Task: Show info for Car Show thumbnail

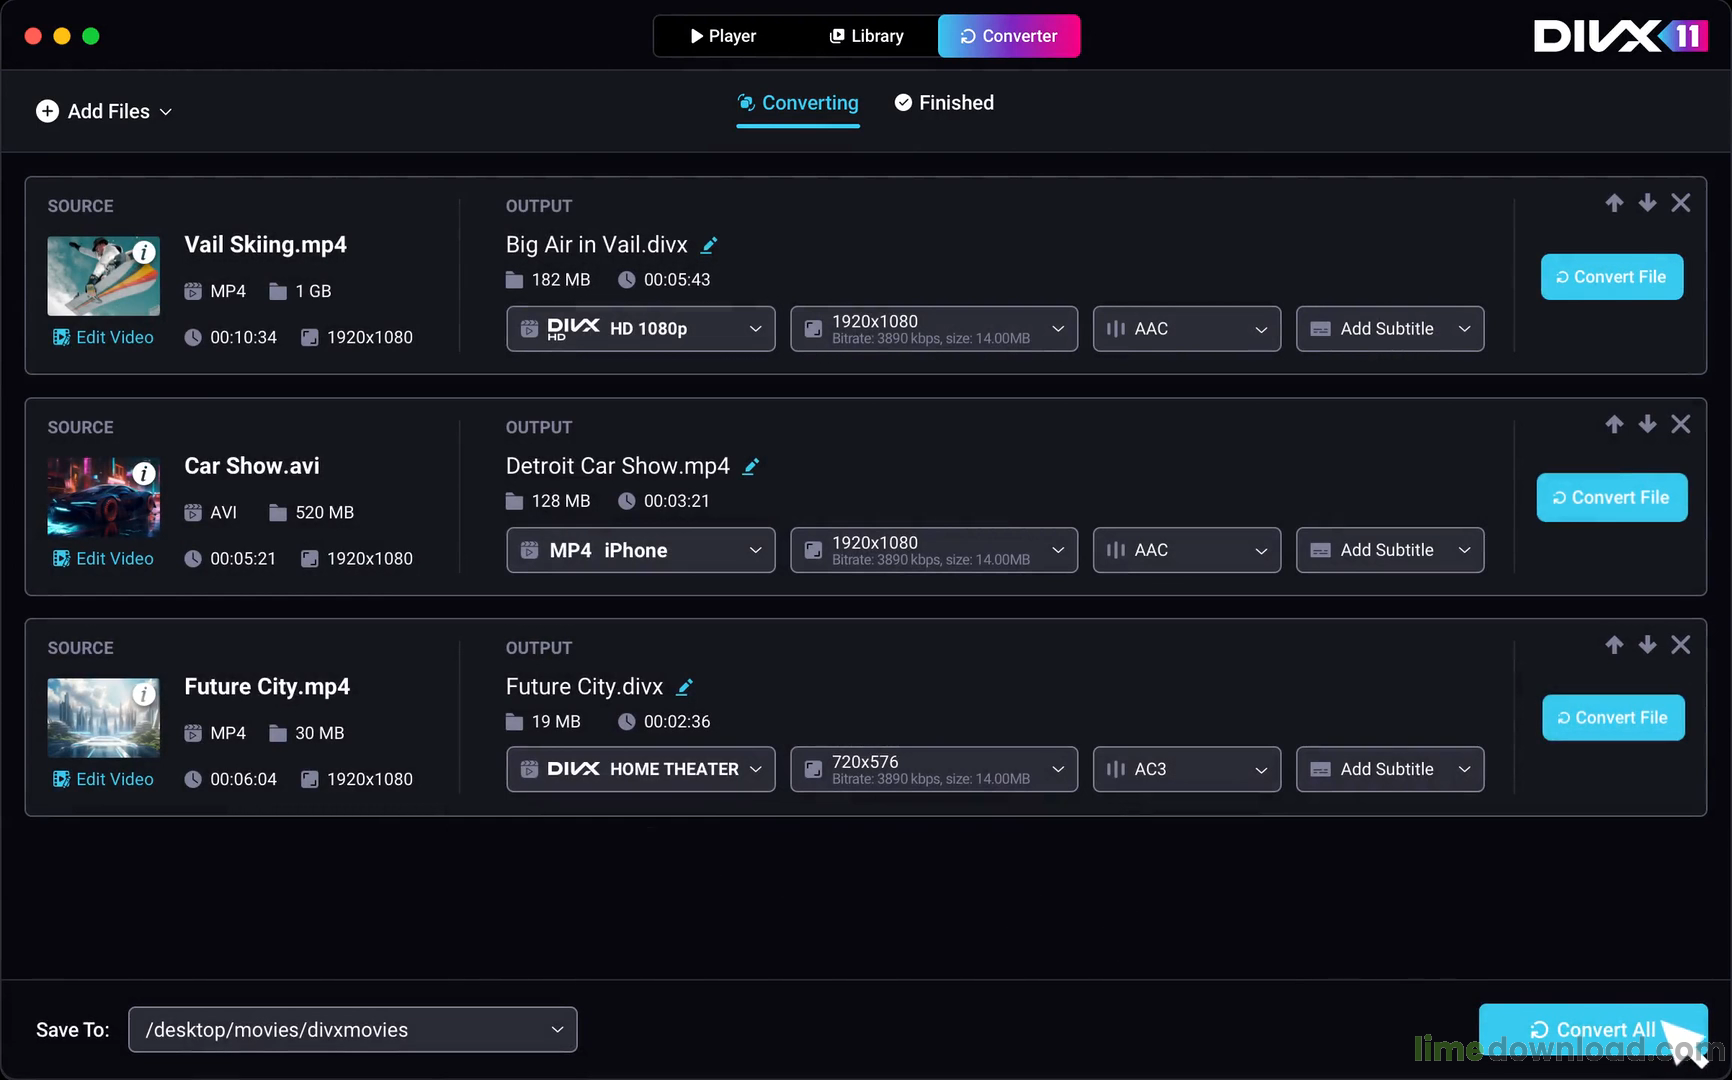Action: [x=144, y=473]
